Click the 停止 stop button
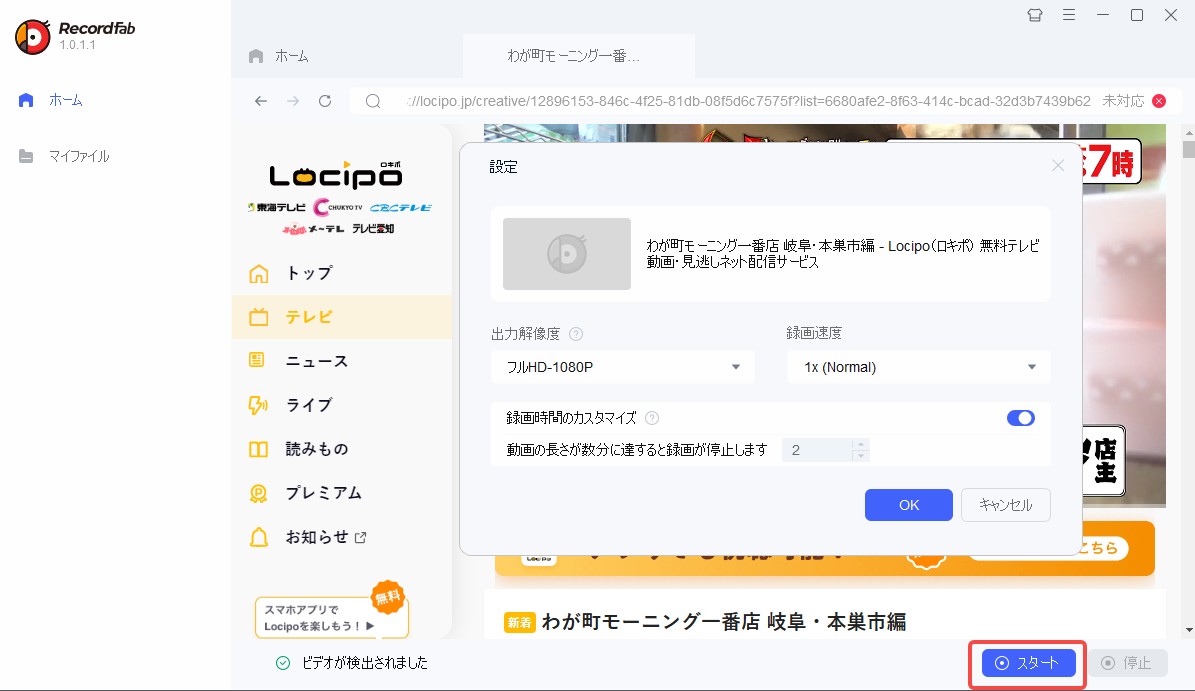The image size is (1195, 691). click(1128, 663)
